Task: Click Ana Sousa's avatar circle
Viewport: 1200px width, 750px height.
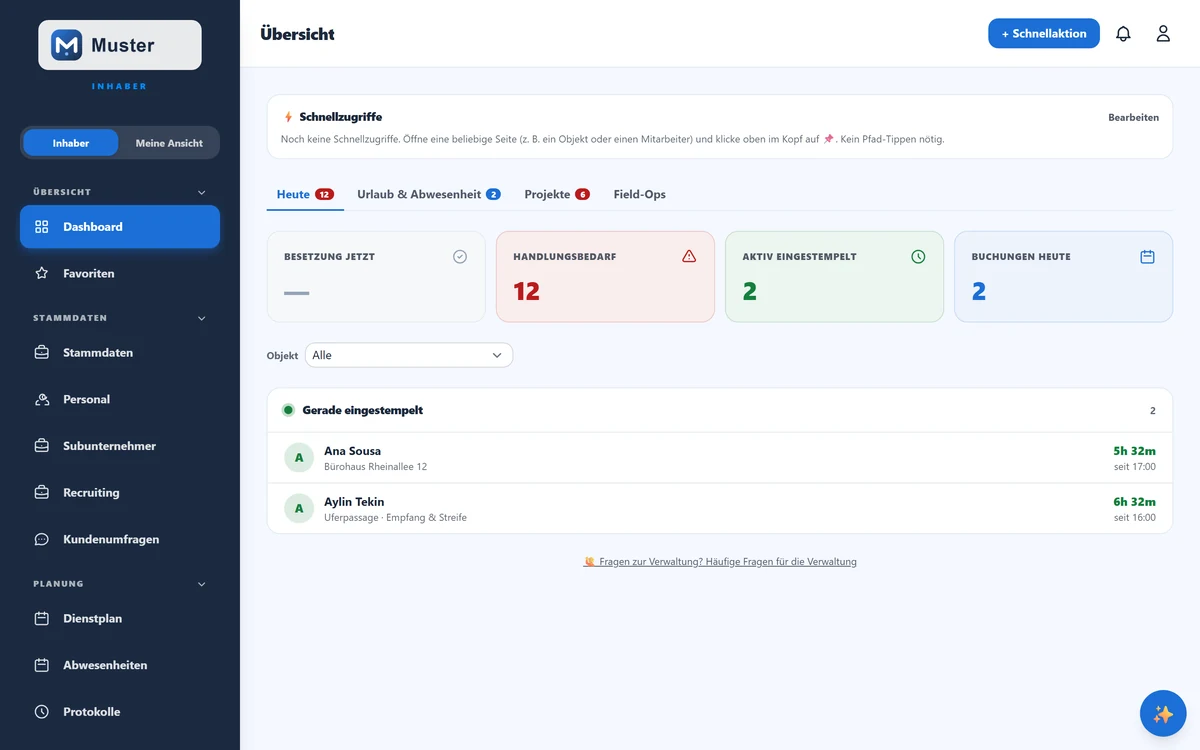Action: point(299,458)
